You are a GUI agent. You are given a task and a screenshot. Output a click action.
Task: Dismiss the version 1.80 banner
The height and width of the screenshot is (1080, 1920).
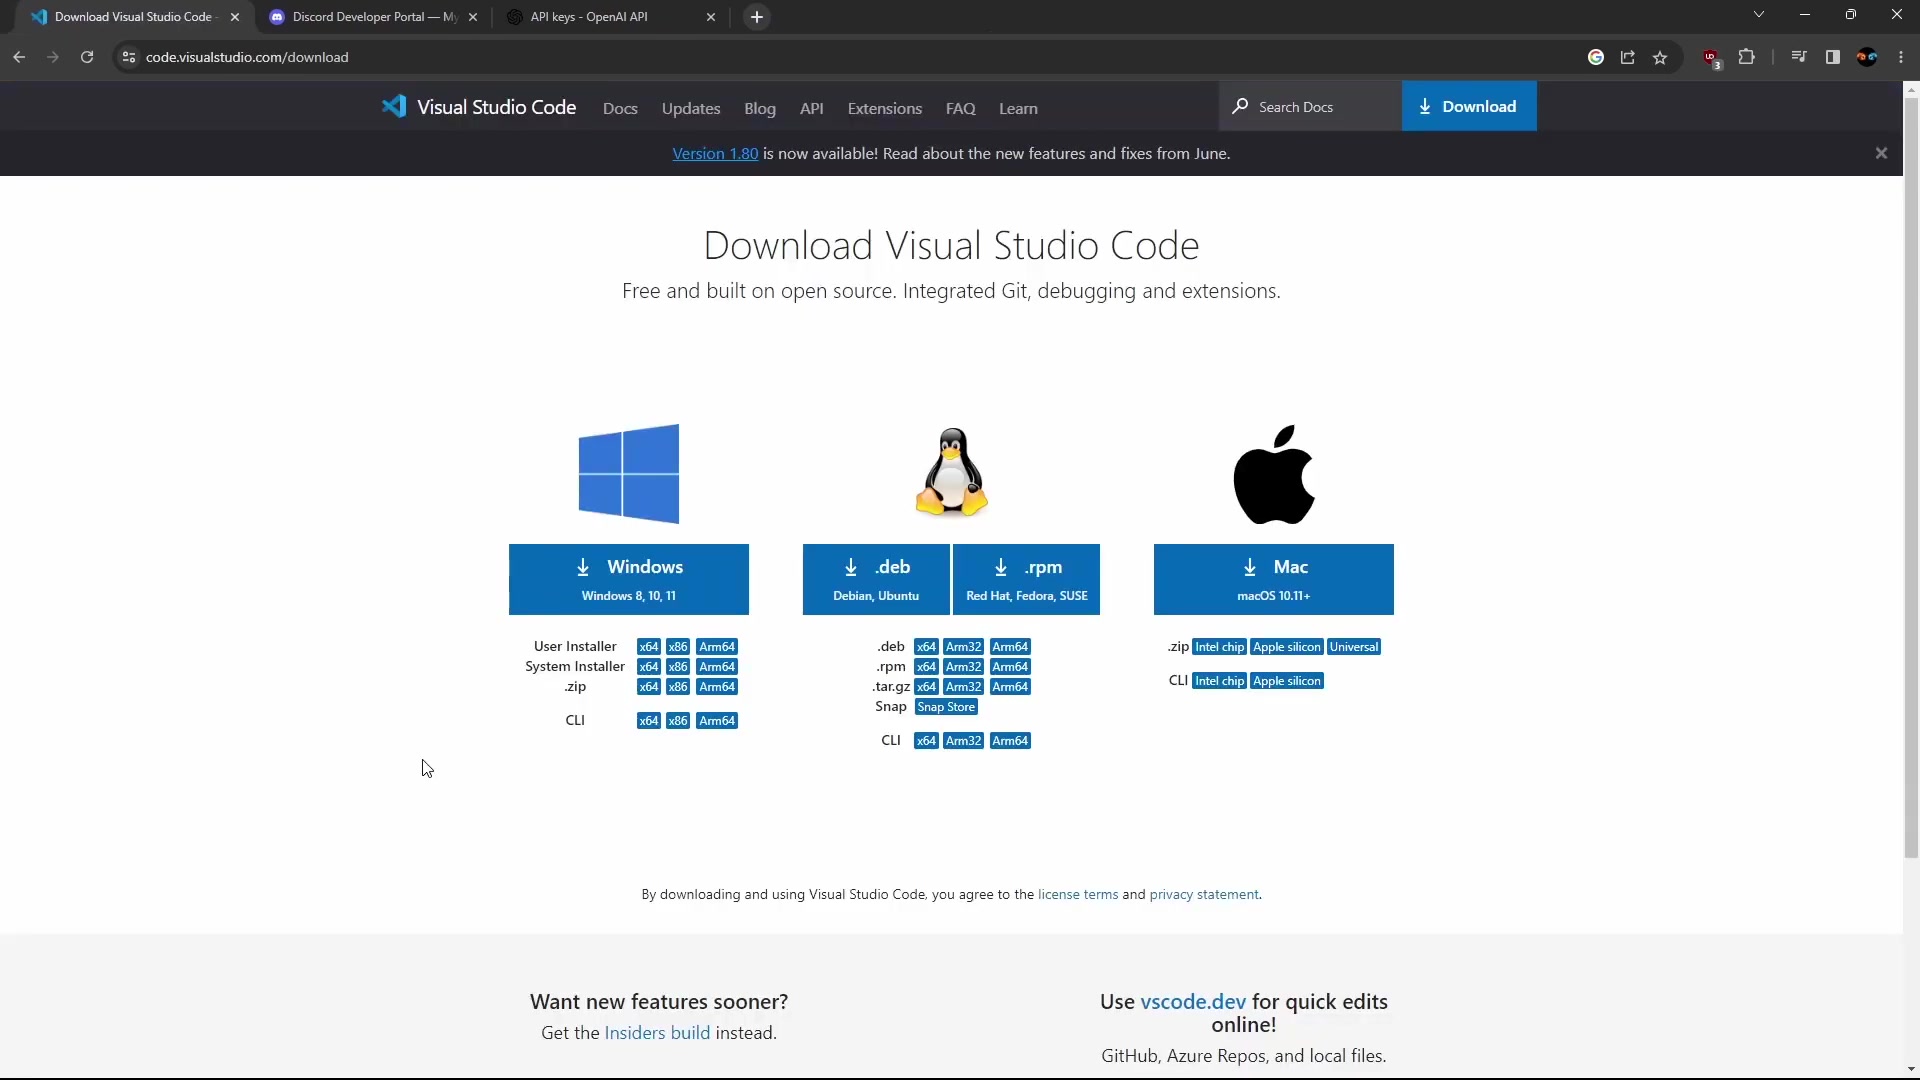1881,153
